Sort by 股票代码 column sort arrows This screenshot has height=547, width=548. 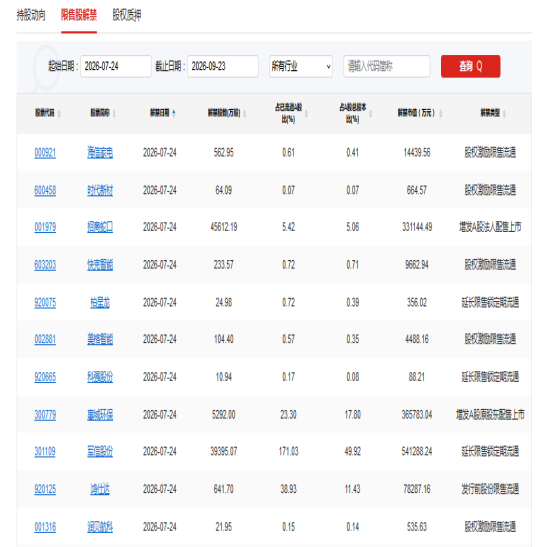point(59,113)
